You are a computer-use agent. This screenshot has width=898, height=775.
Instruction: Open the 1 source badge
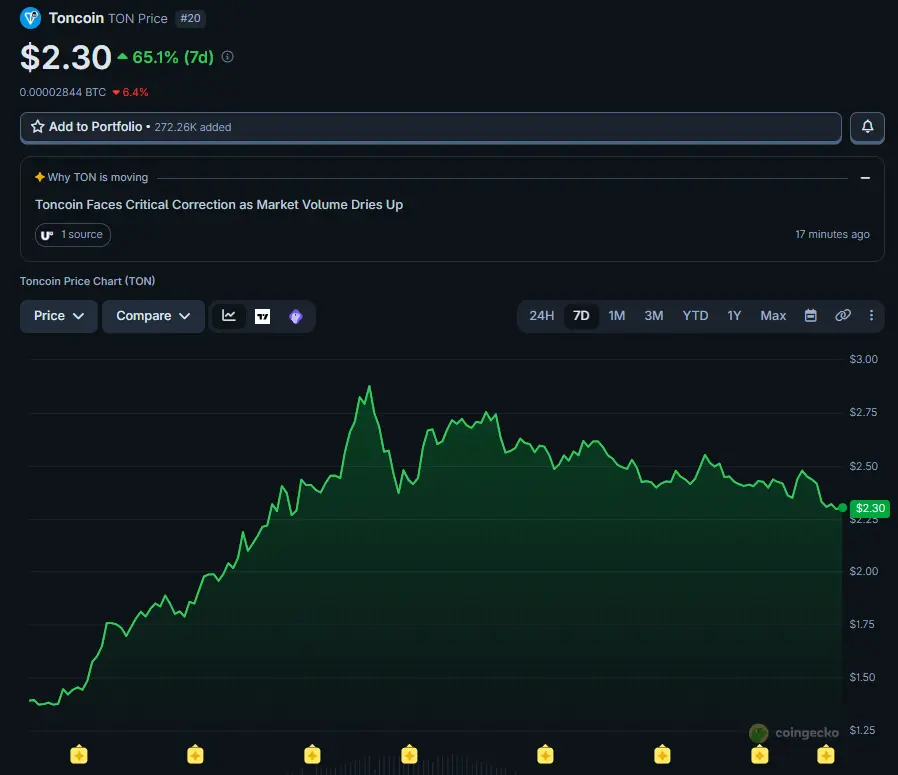tap(73, 235)
